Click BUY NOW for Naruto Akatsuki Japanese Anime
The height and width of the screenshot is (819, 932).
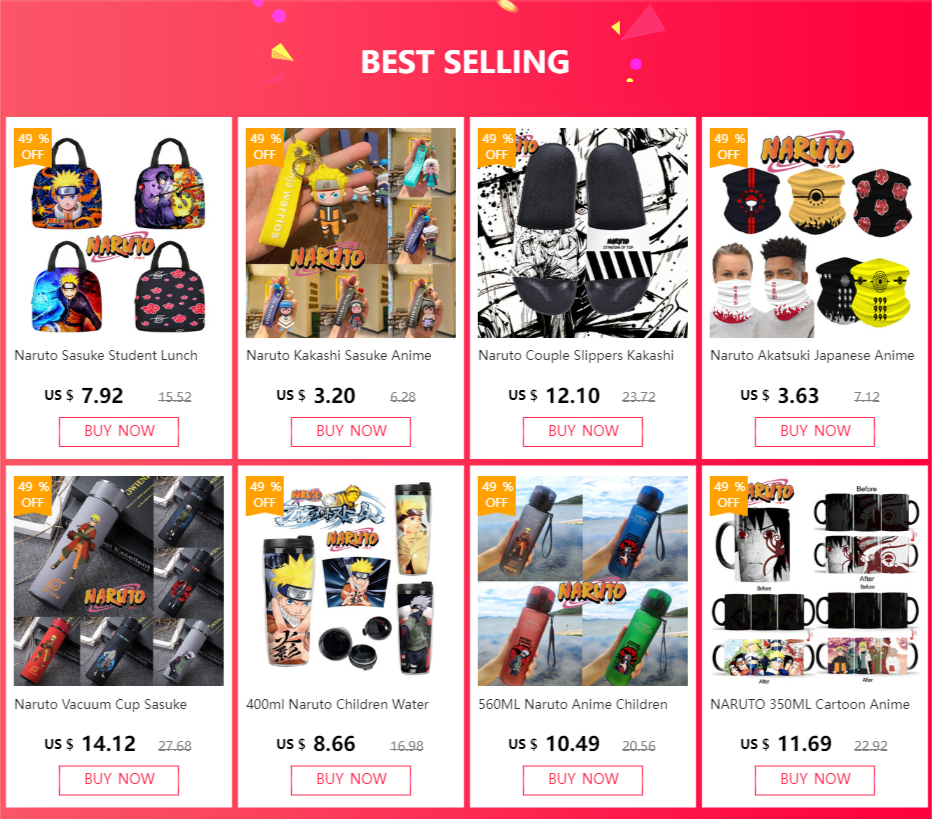(815, 431)
